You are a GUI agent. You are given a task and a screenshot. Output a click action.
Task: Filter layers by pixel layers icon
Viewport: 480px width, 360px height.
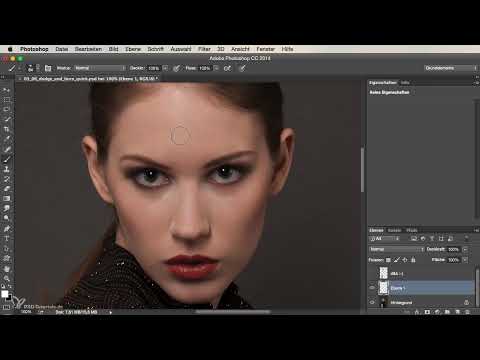coord(414,239)
